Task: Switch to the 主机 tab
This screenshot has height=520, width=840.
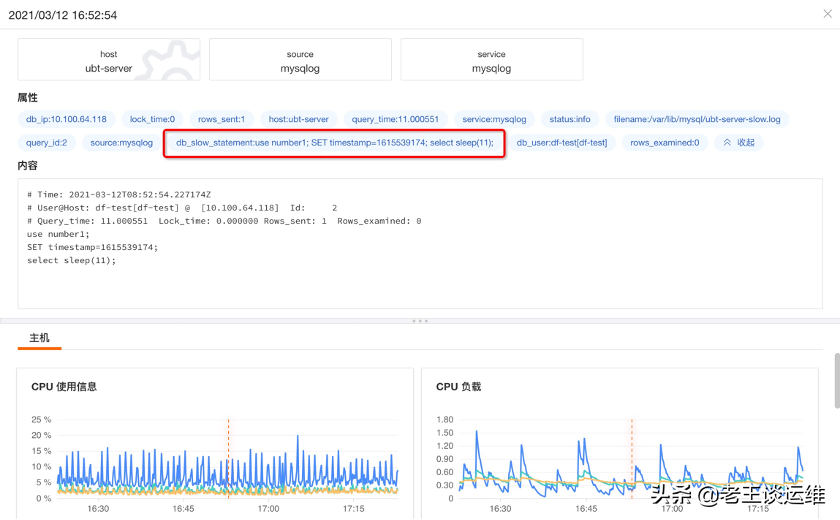Action: click(39, 338)
